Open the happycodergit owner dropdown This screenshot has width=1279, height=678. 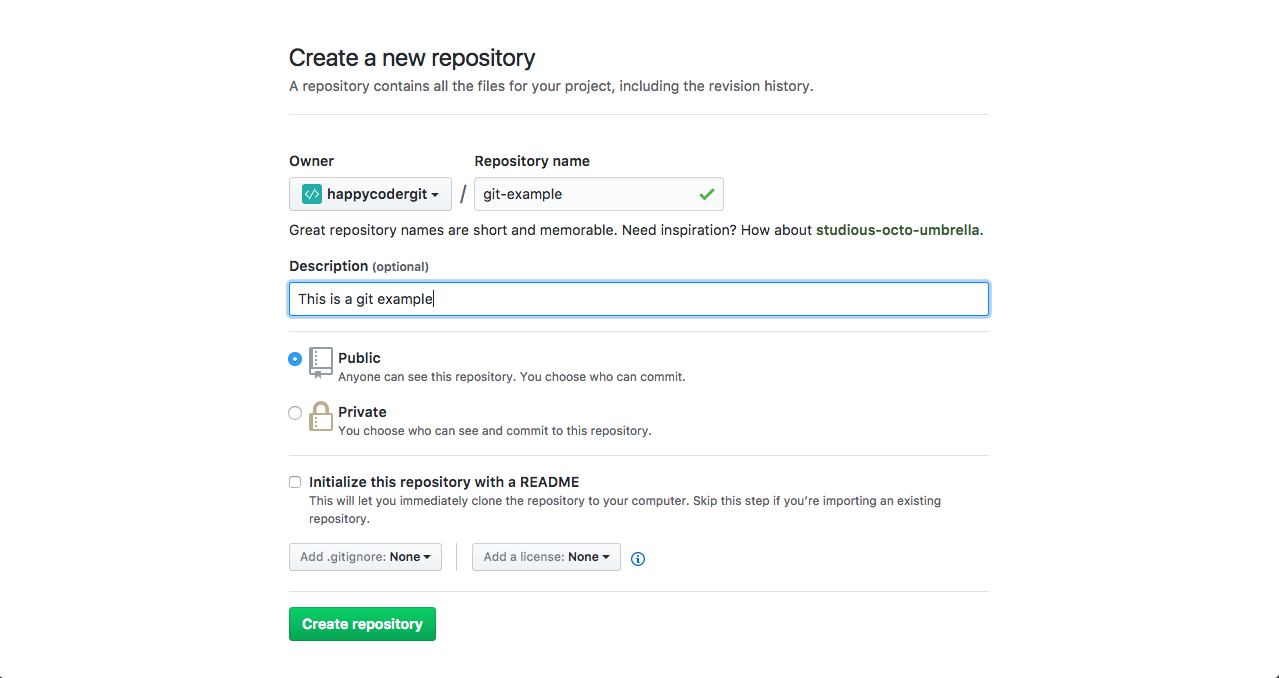coord(370,193)
